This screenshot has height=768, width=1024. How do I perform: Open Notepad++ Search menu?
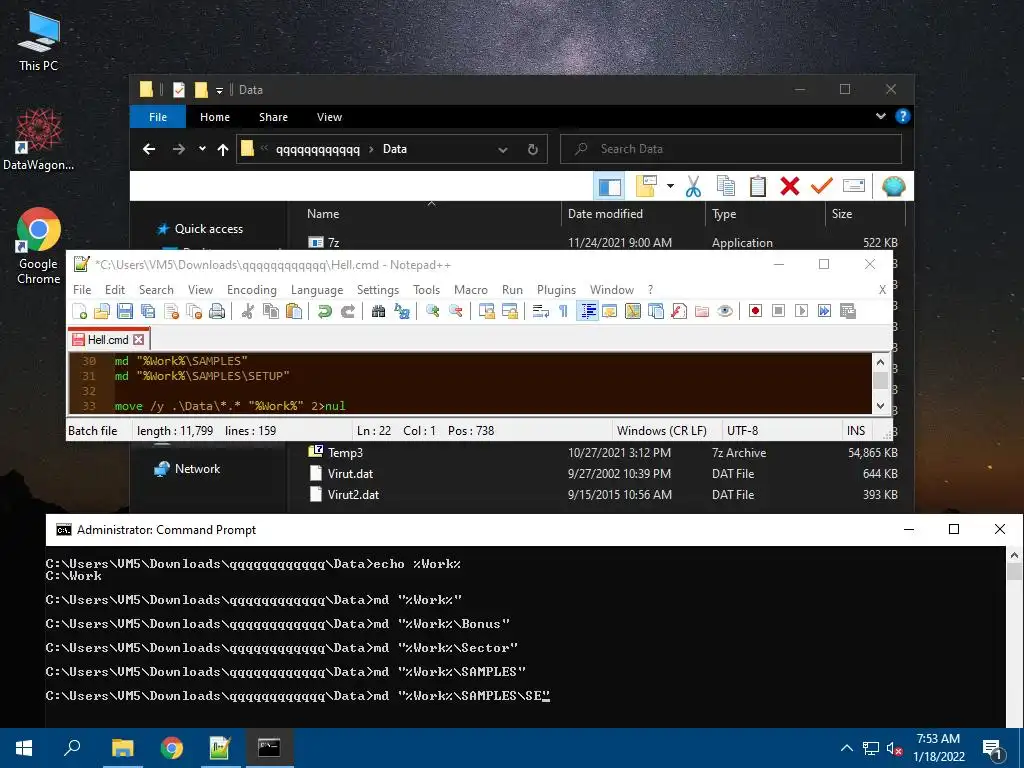point(156,289)
